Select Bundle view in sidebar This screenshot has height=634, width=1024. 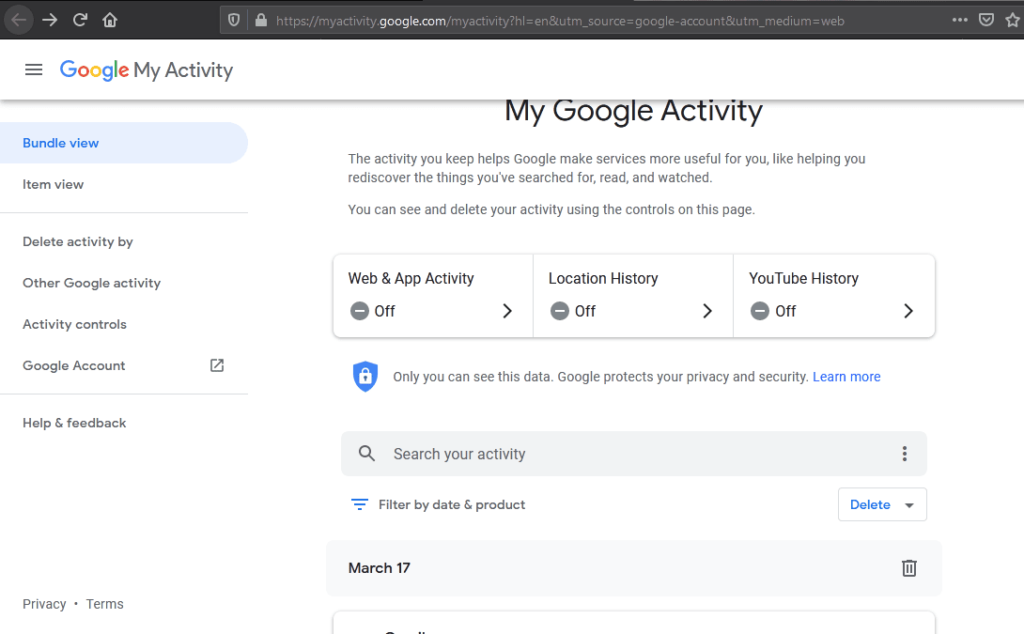pos(61,143)
